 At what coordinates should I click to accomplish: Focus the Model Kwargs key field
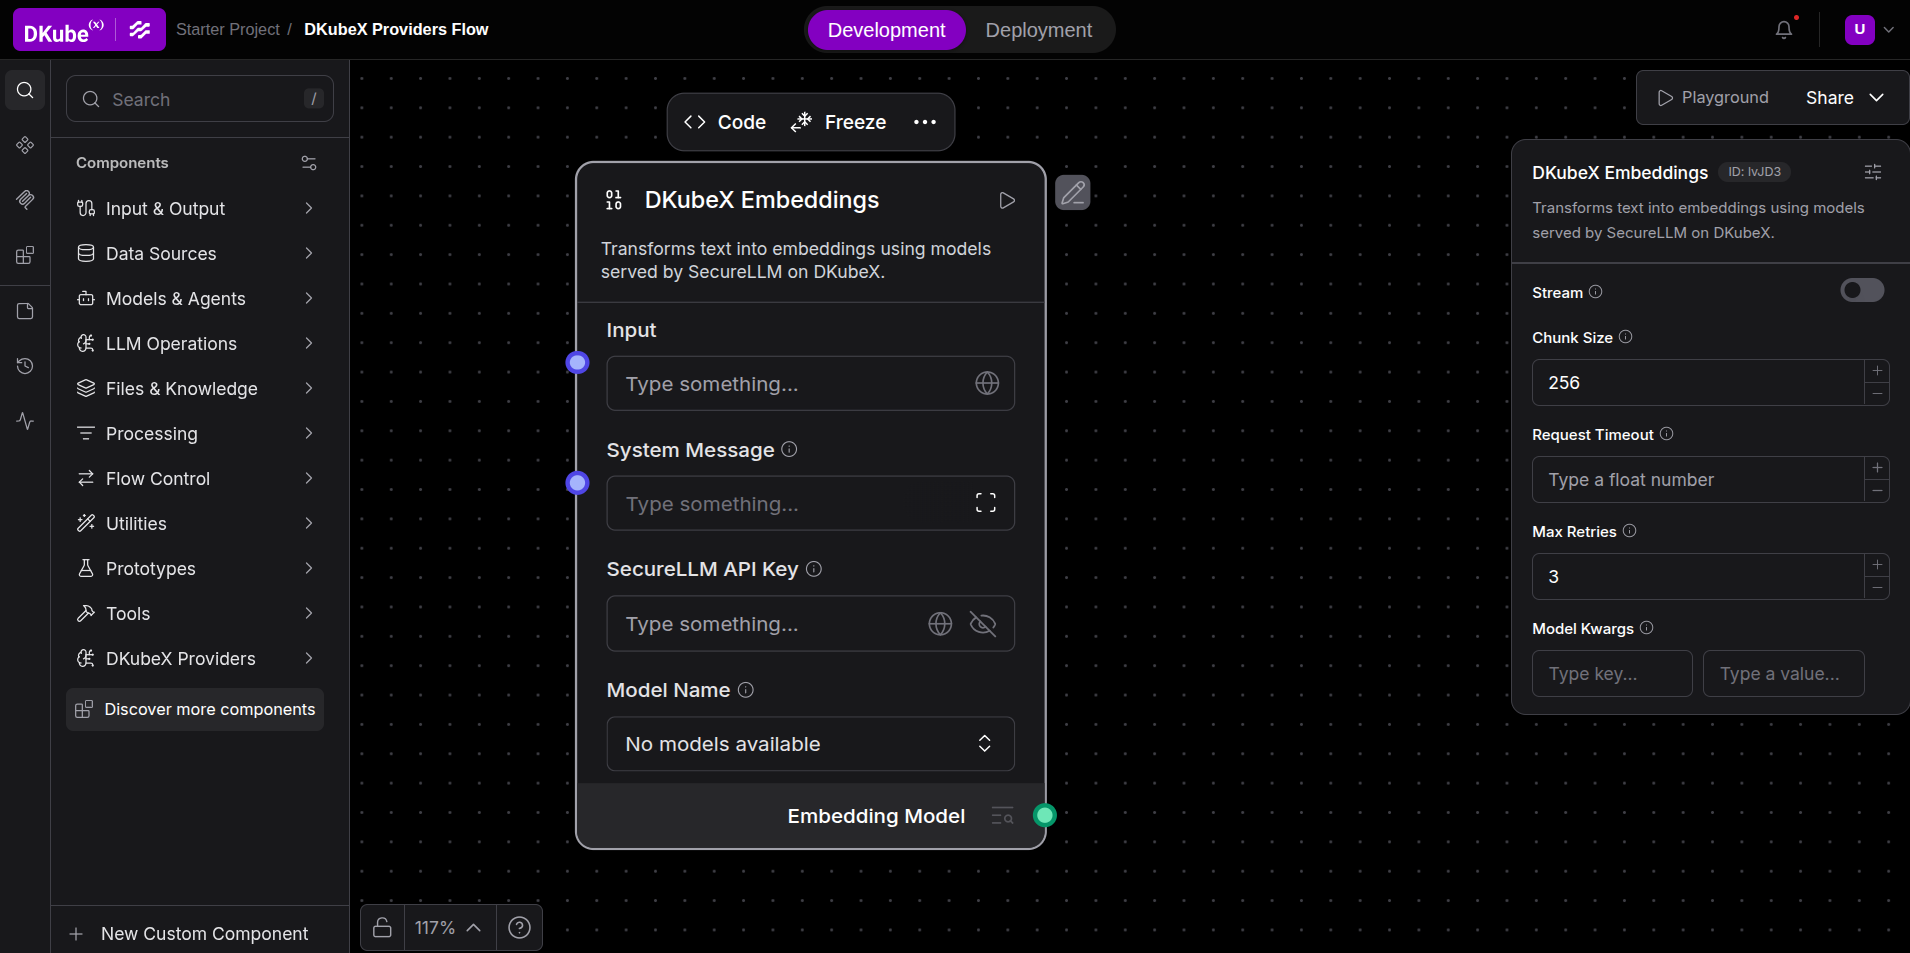pyautogui.click(x=1612, y=674)
